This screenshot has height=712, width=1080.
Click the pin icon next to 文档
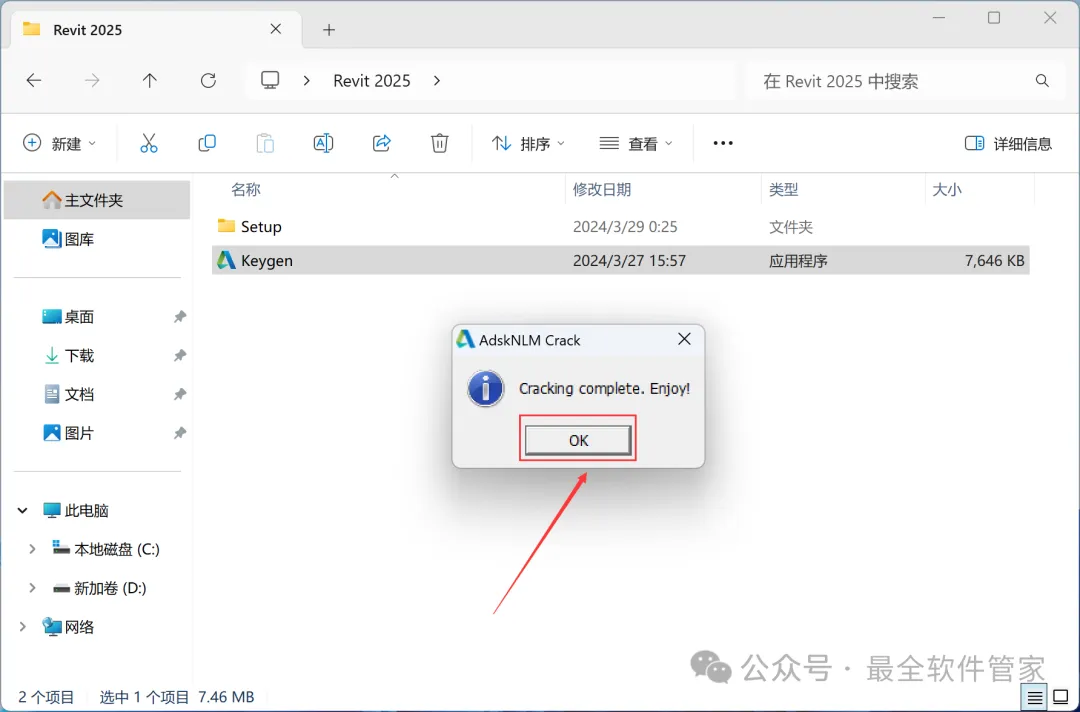[179, 395]
